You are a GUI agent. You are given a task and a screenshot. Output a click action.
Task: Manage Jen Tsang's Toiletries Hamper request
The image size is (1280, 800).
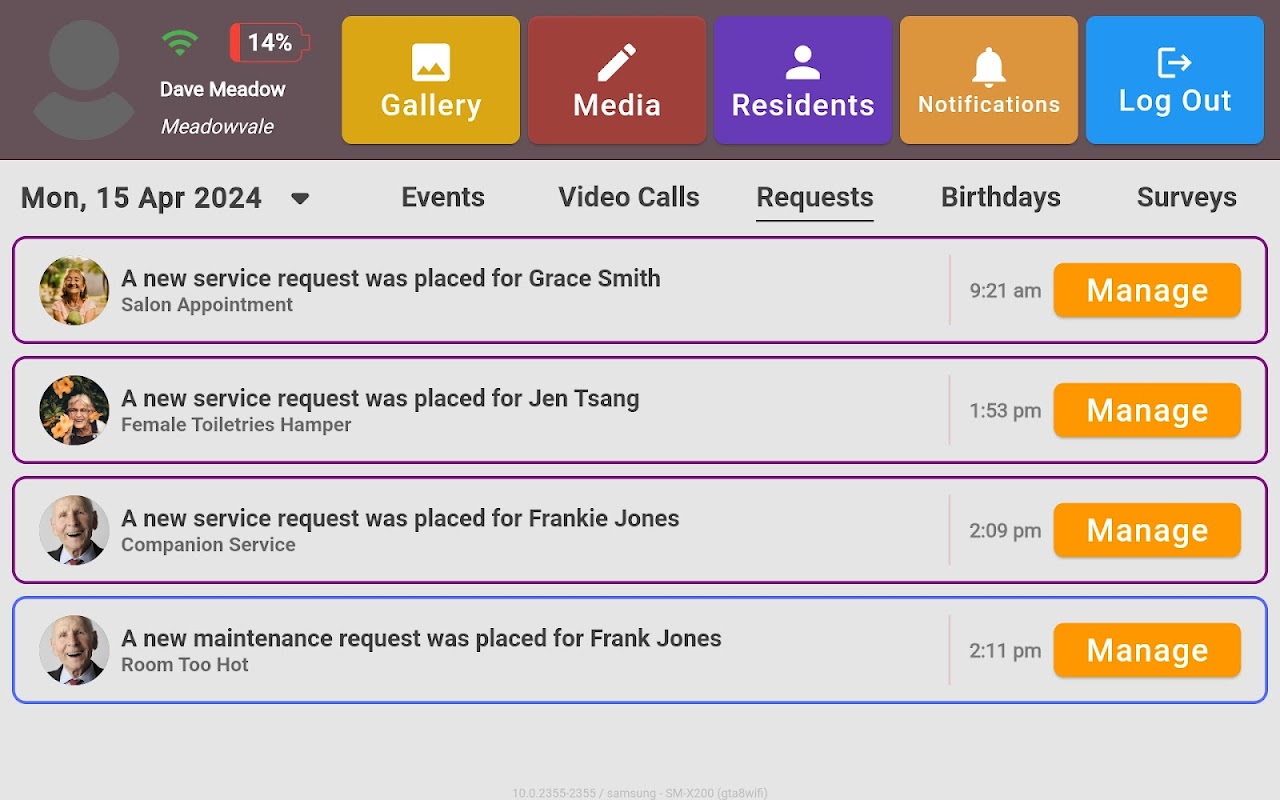[1147, 410]
